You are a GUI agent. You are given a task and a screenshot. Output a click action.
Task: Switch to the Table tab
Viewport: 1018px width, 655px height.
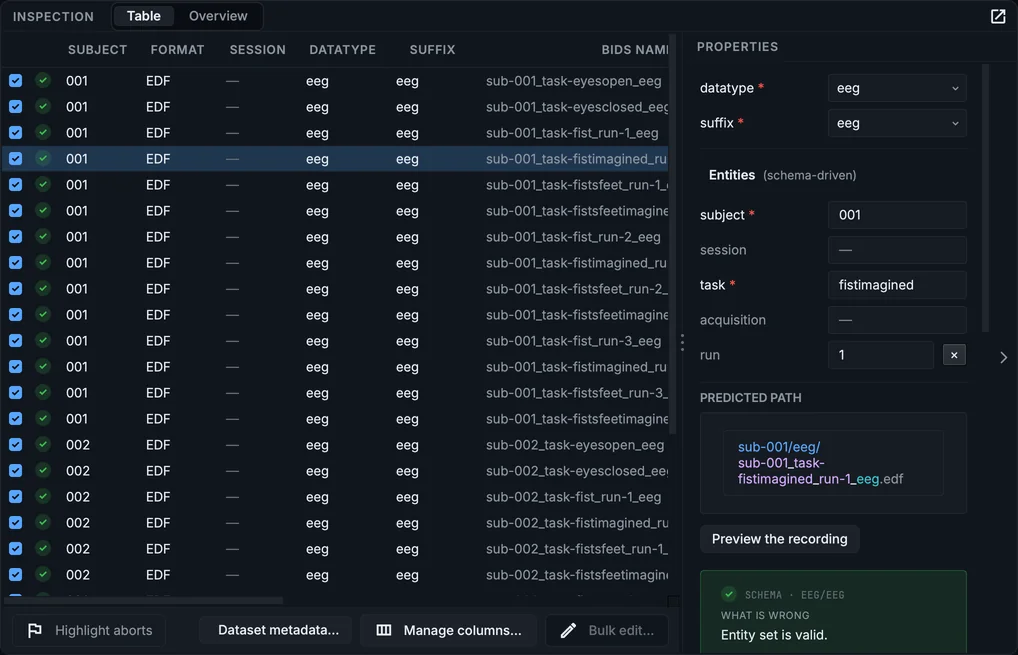(143, 16)
